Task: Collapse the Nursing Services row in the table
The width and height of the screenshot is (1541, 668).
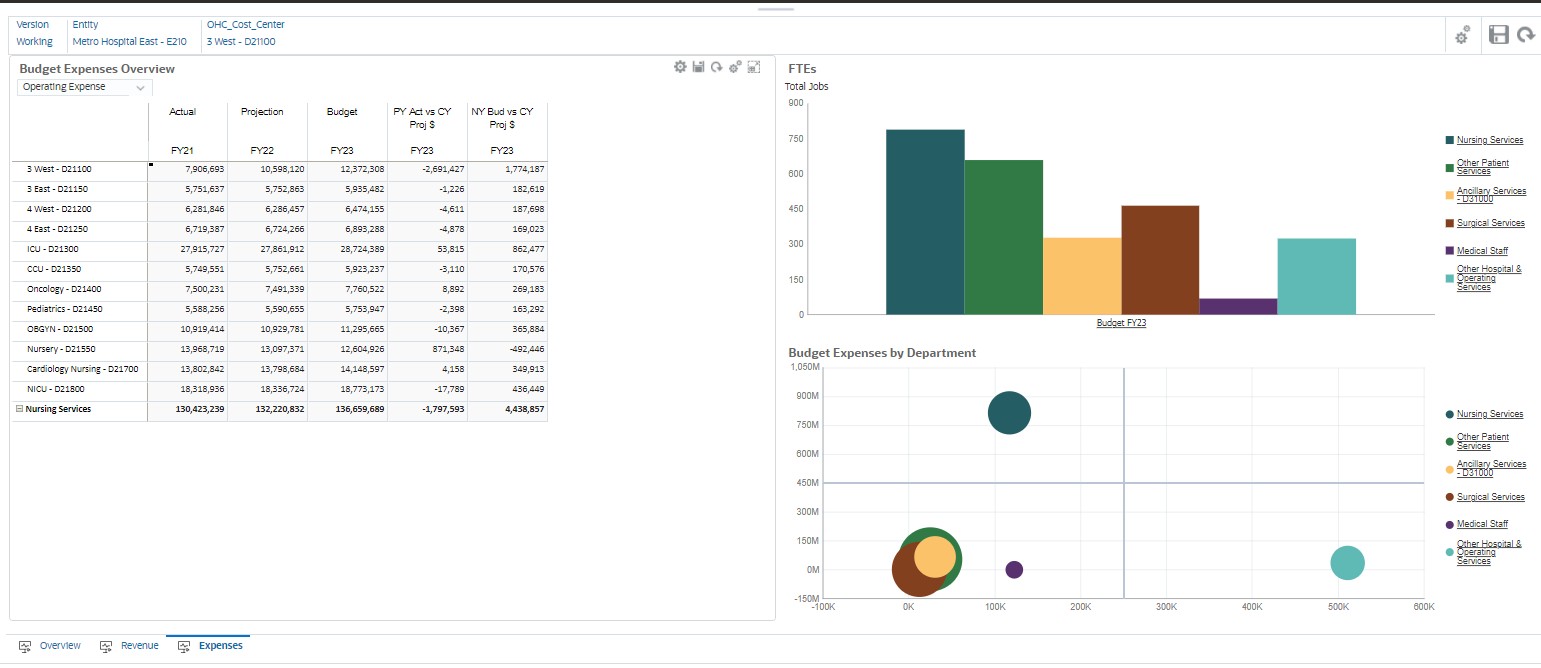Action: 22,409
